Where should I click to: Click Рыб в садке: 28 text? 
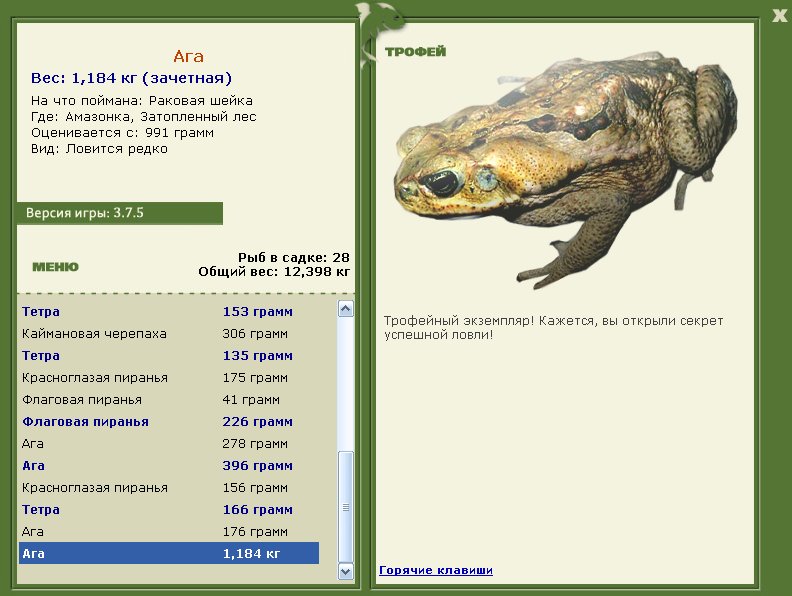pos(294,258)
